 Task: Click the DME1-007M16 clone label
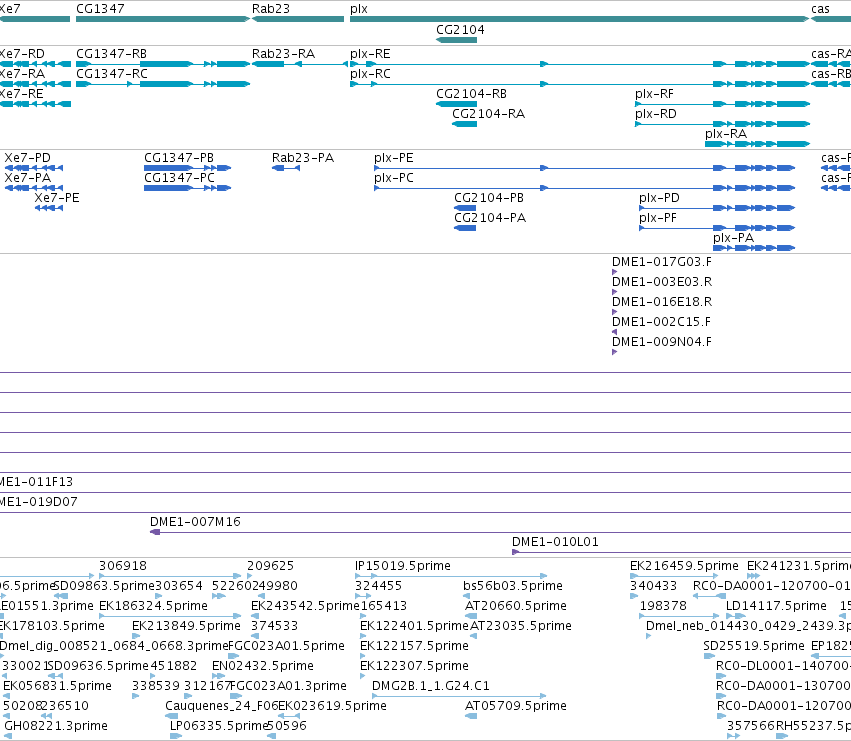[x=195, y=522]
